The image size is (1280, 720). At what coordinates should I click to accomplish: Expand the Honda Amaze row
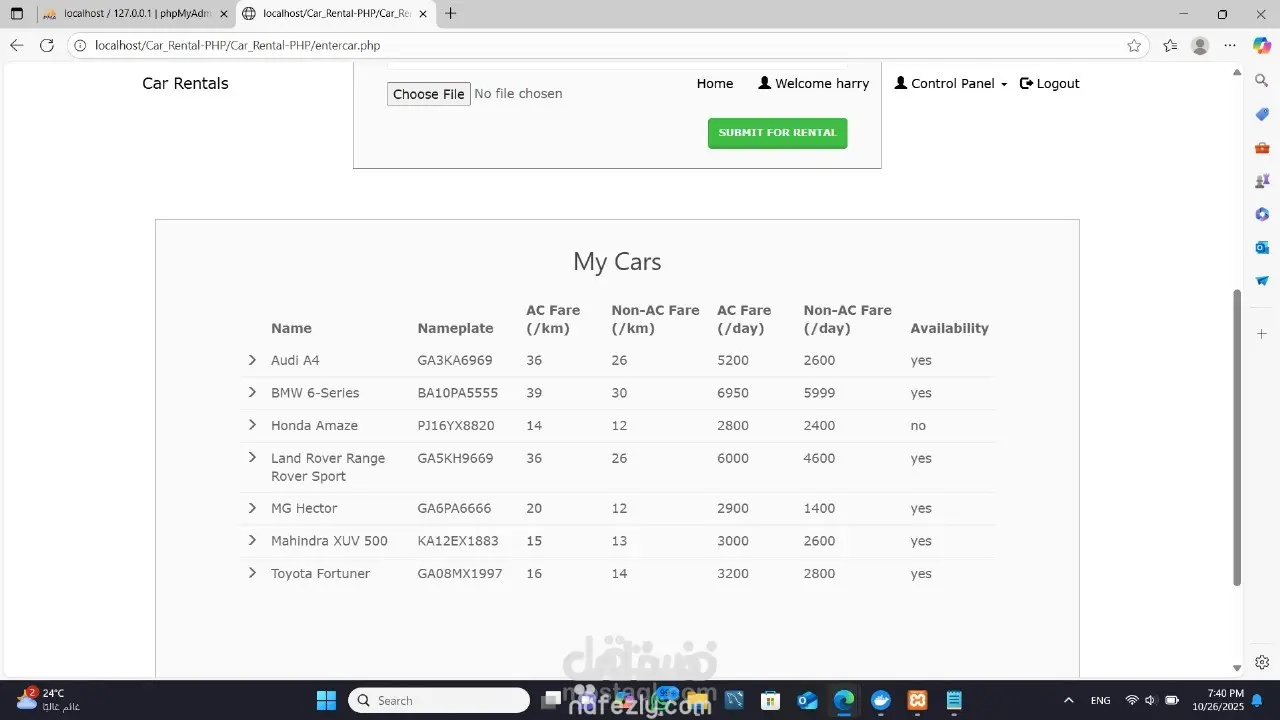[252, 425]
